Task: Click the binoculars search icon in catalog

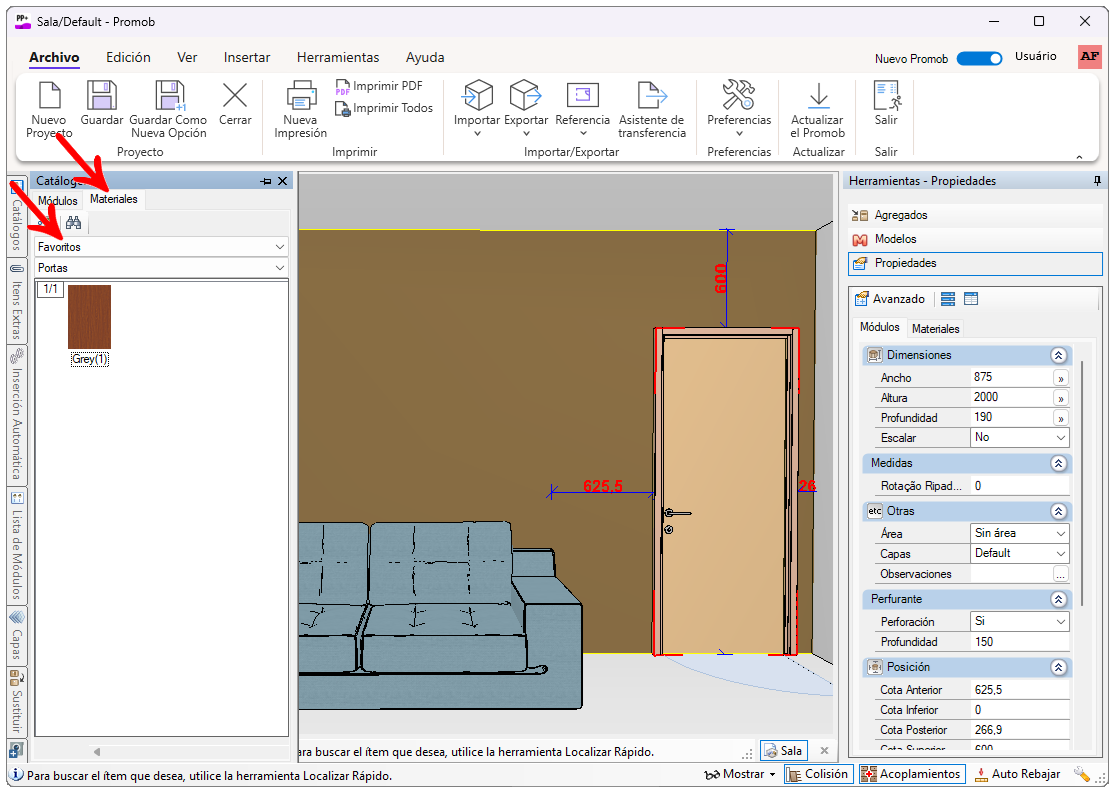Action: coord(73,223)
